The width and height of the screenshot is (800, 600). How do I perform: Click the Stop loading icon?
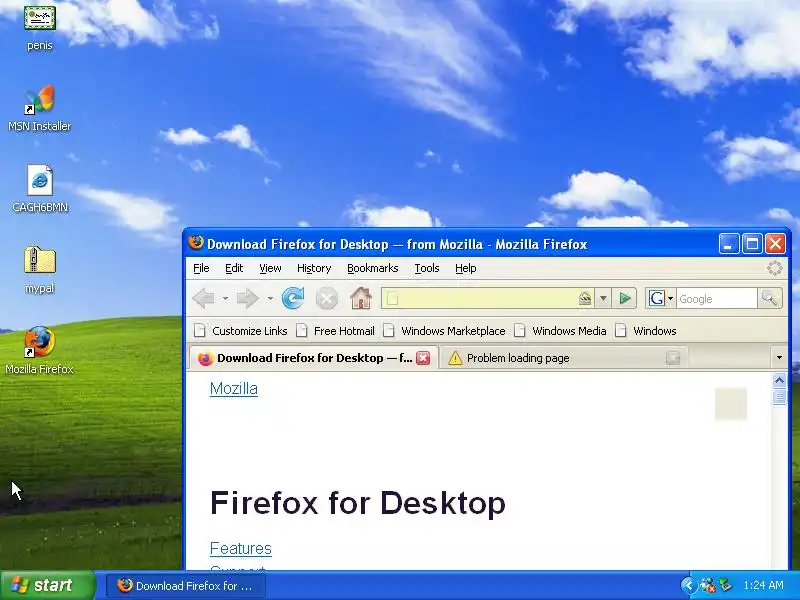[x=327, y=298]
